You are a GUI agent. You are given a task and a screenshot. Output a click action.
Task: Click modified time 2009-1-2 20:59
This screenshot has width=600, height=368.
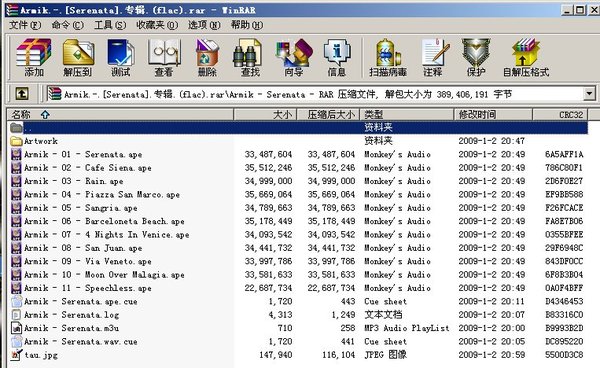[491, 355]
